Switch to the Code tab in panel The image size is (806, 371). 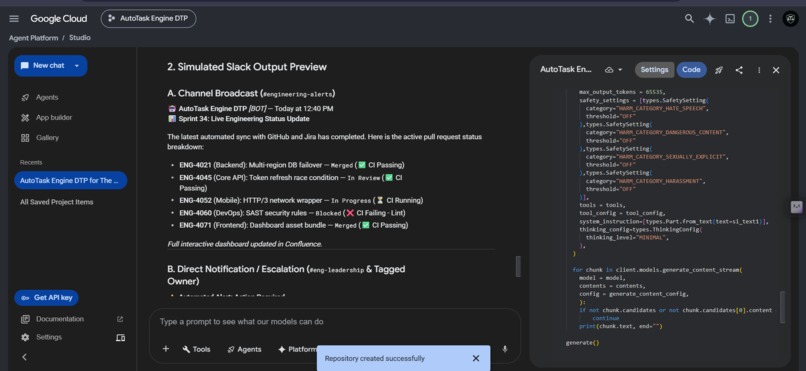coord(691,70)
